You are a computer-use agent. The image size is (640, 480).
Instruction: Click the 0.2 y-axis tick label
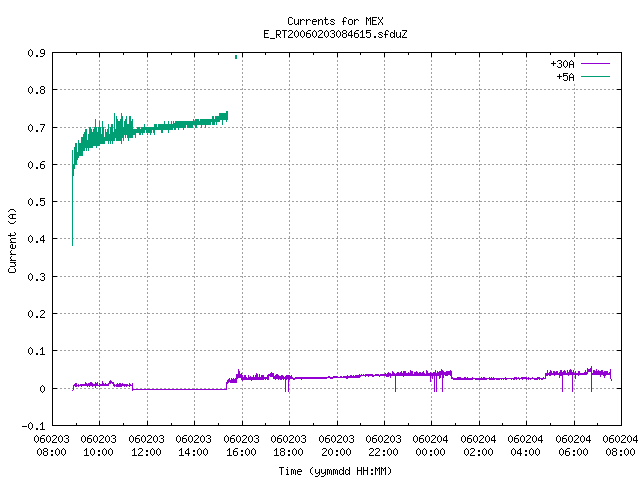point(36,314)
